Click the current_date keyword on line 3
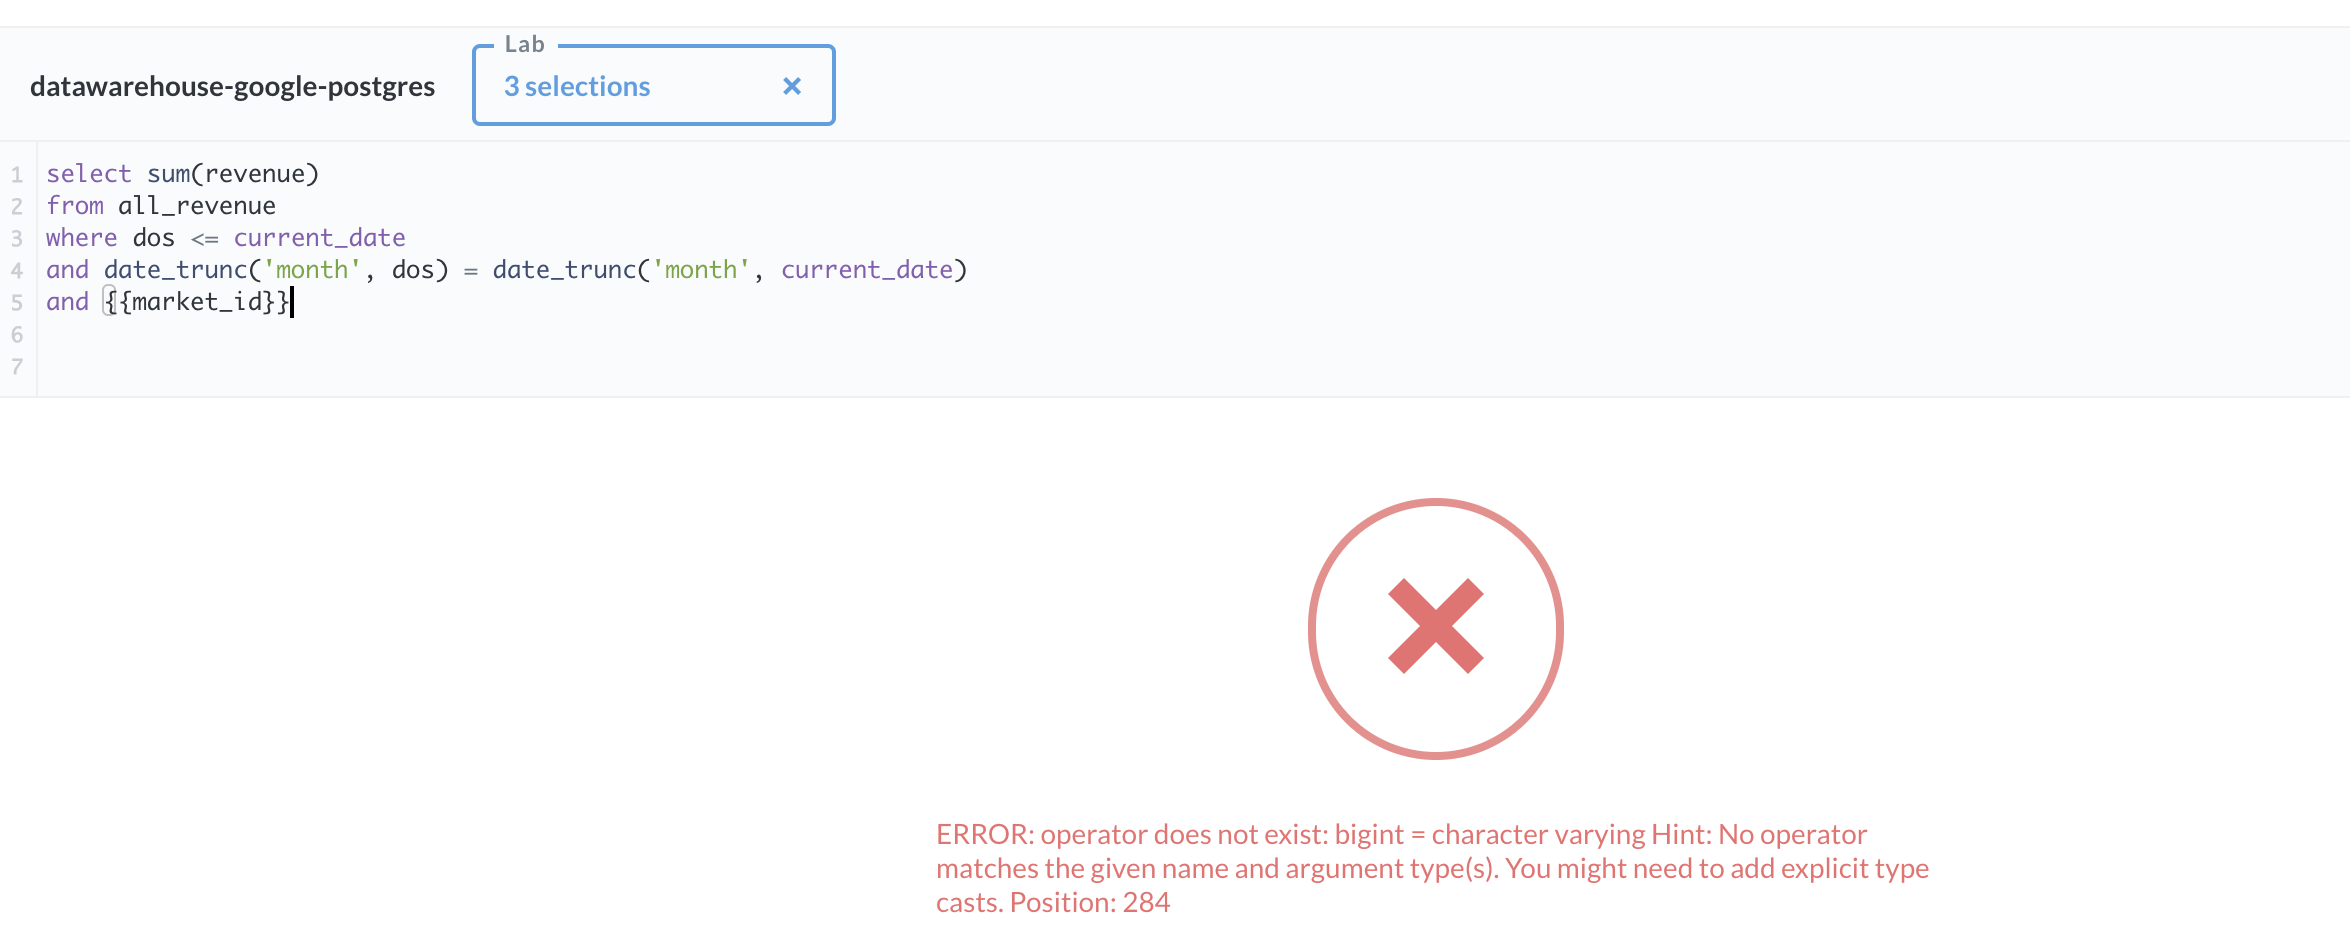The width and height of the screenshot is (2350, 942). 319,237
